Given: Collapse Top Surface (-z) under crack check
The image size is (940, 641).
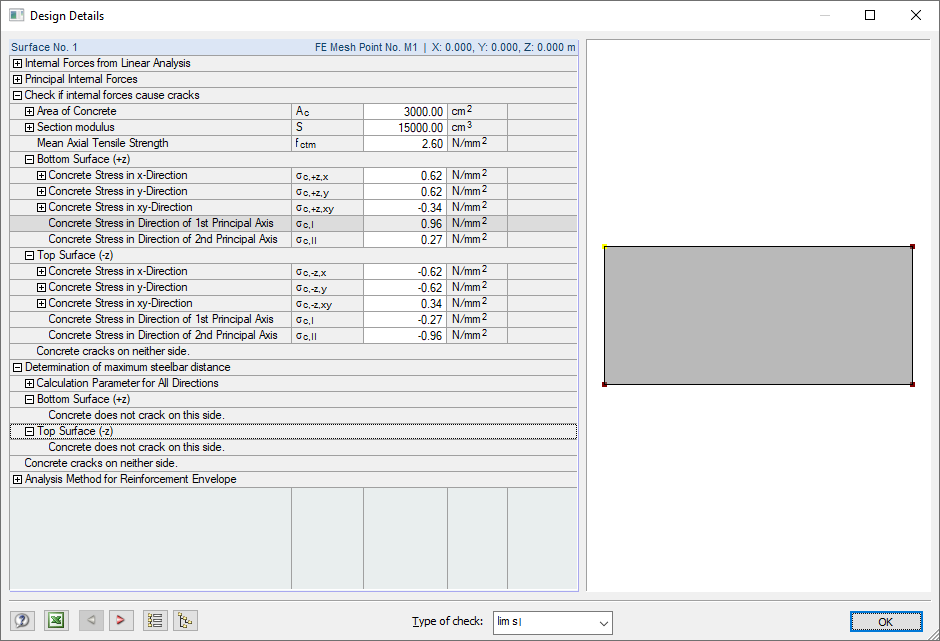Looking at the screenshot, I should [29, 255].
